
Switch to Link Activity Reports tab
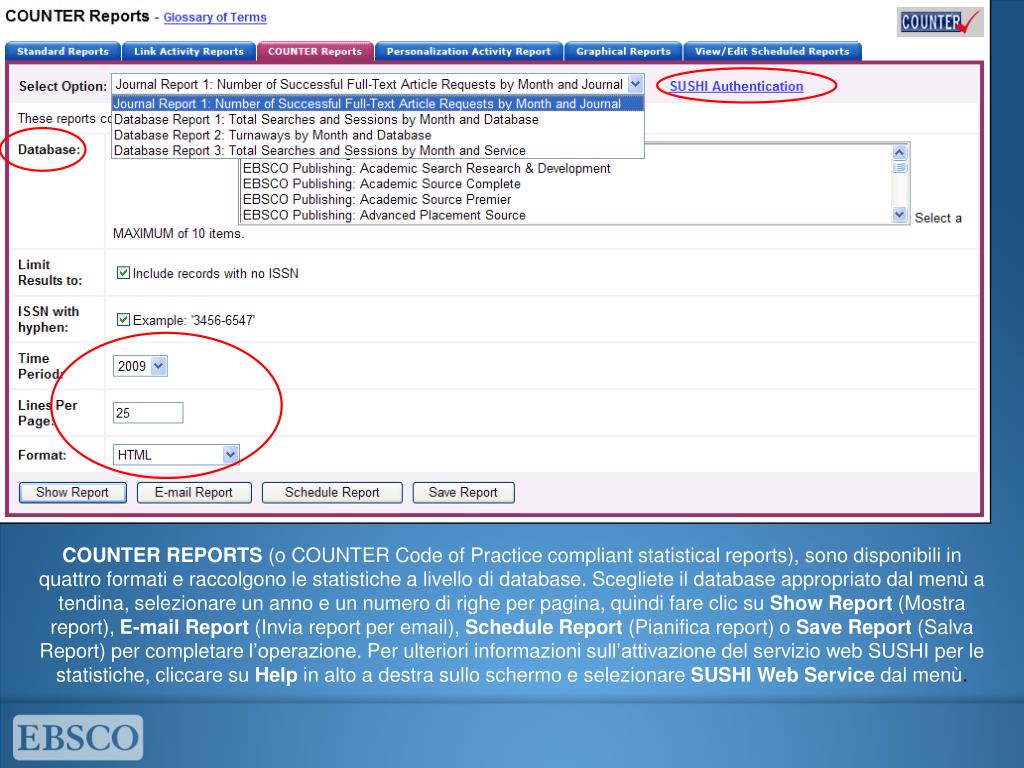tap(189, 52)
